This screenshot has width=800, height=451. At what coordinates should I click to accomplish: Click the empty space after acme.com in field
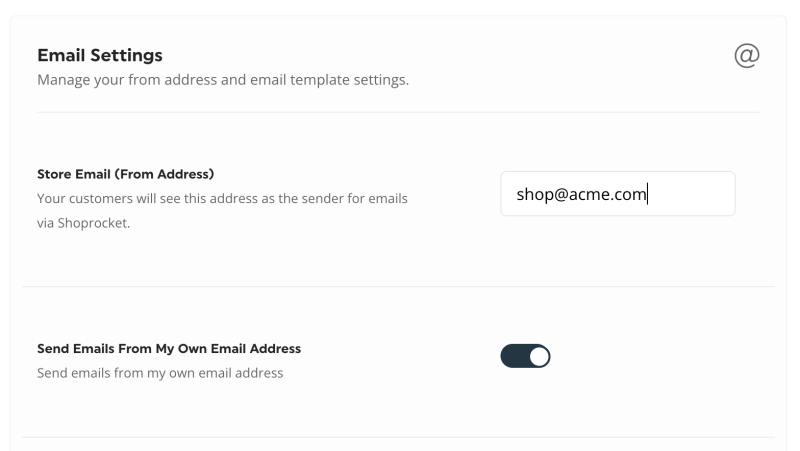(x=689, y=194)
